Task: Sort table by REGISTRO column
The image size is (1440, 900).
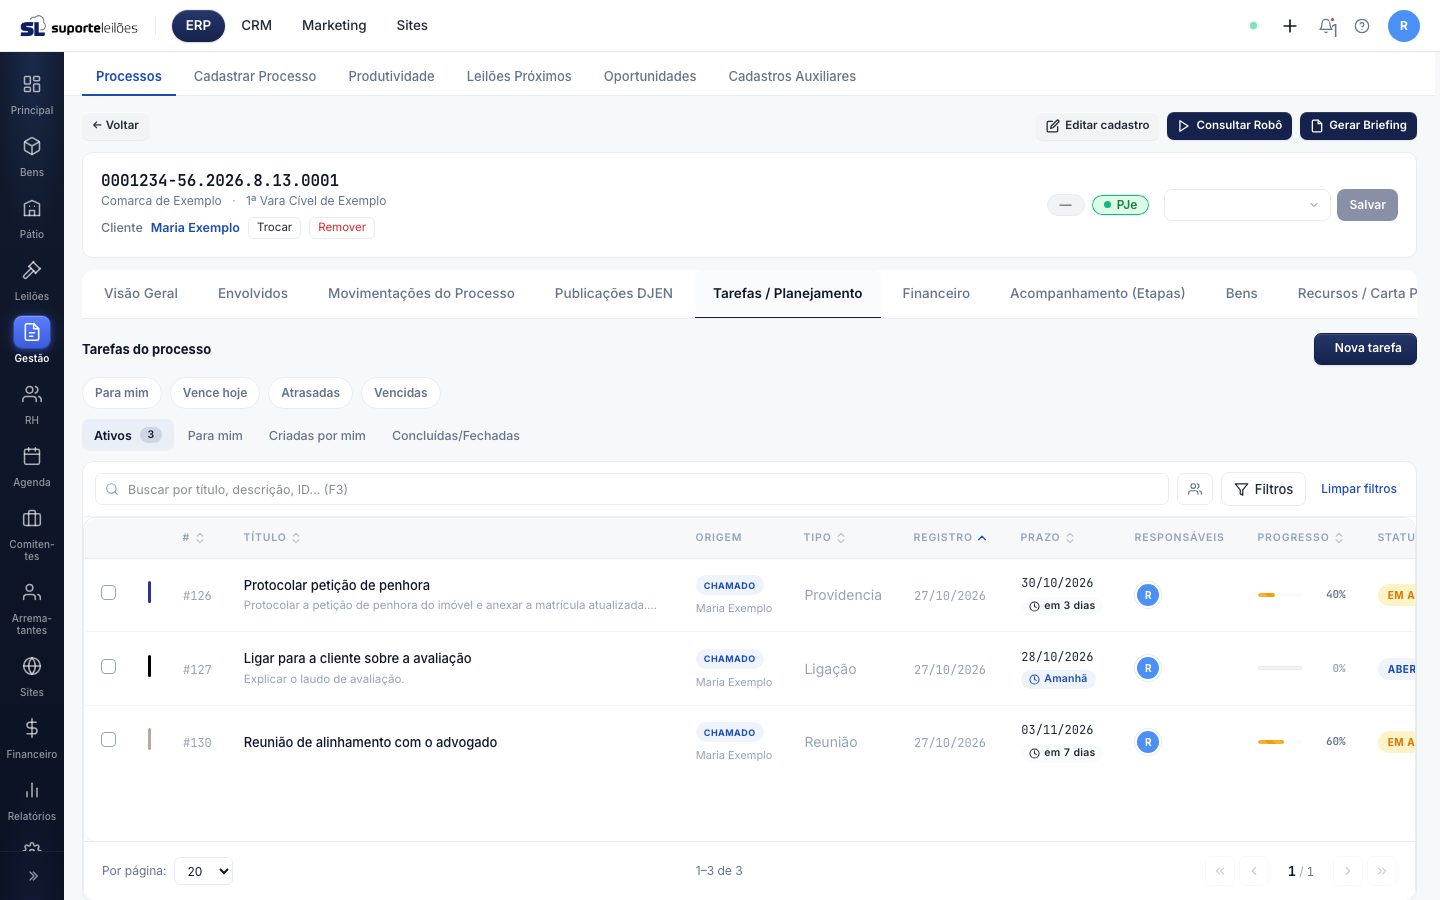Action: tap(950, 538)
